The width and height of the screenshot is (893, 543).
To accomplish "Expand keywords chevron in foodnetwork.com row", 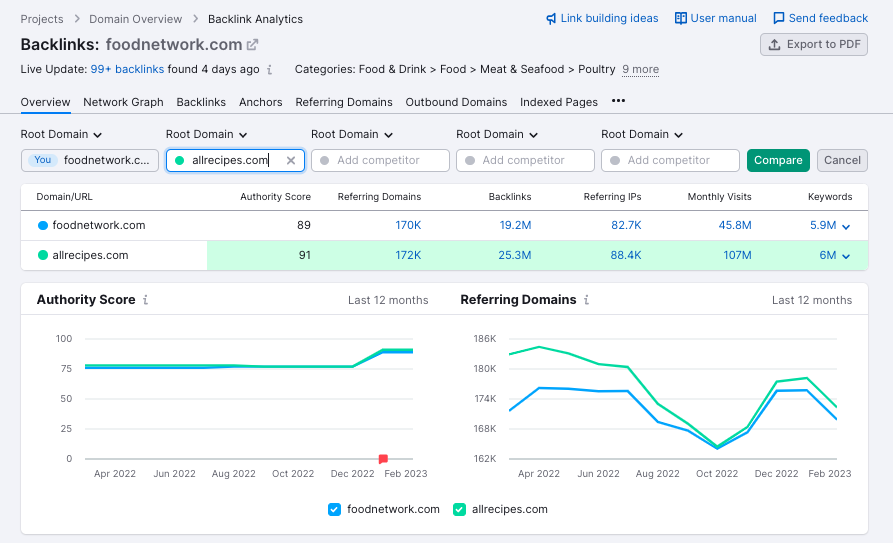I will (x=846, y=227).
